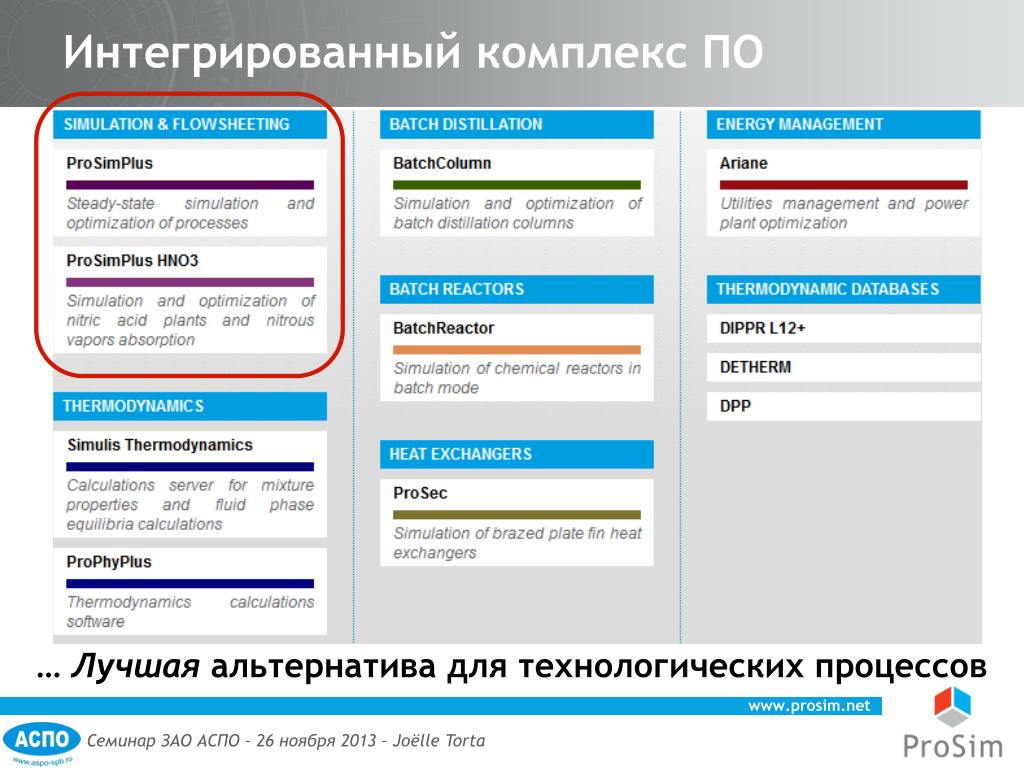Viewport: 1024px width, 768px height.
Task: Open the BatchReactor product title
Action: (x=443, y=328)
